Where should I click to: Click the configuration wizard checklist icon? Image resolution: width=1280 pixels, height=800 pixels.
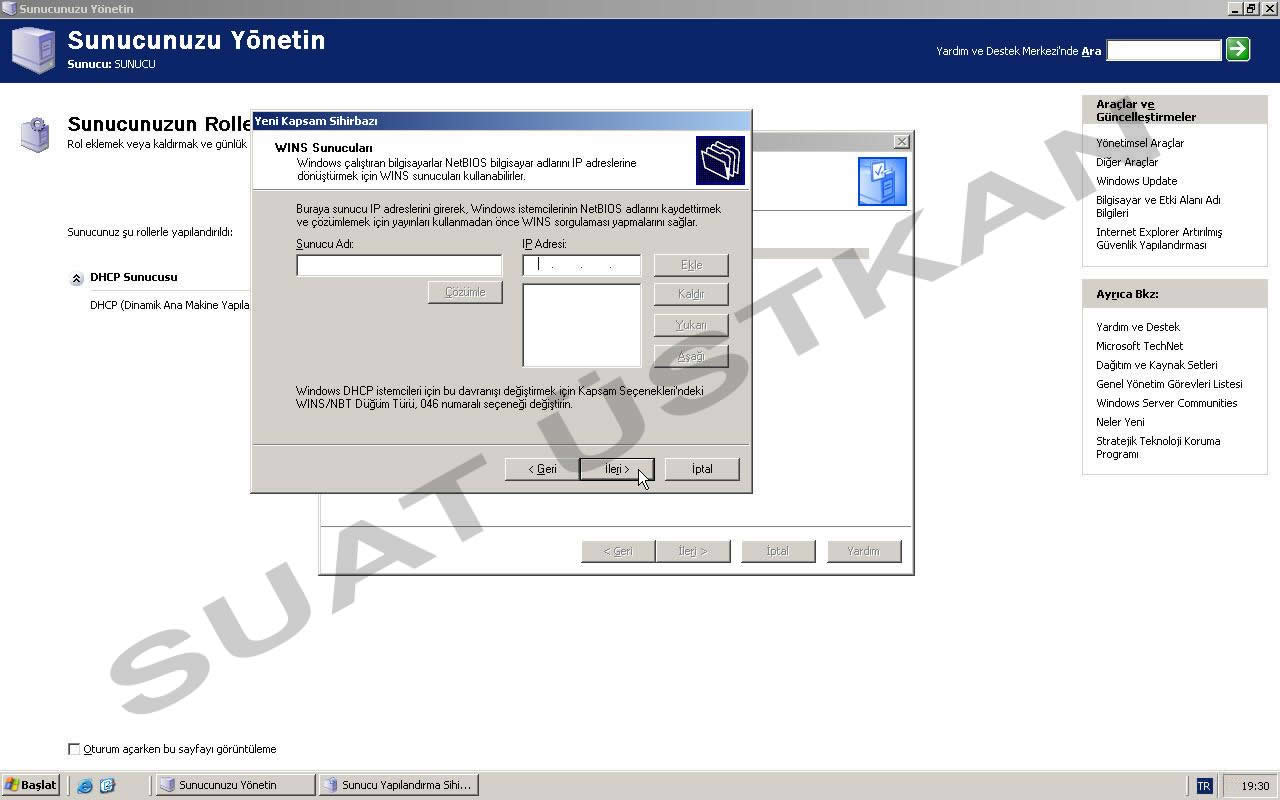tap(882, 181)
